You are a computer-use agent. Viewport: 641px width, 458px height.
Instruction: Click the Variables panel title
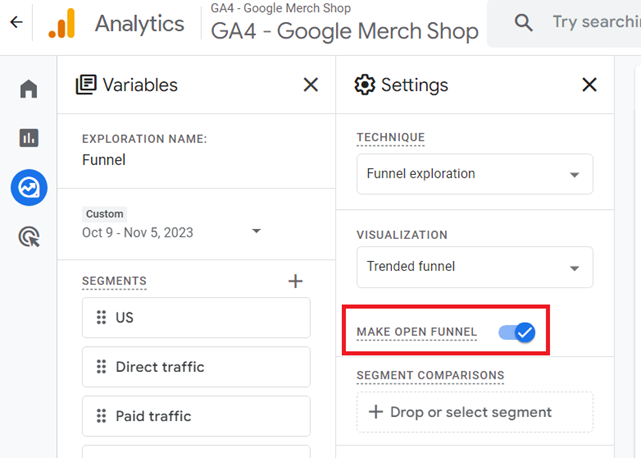coord(140,85)
